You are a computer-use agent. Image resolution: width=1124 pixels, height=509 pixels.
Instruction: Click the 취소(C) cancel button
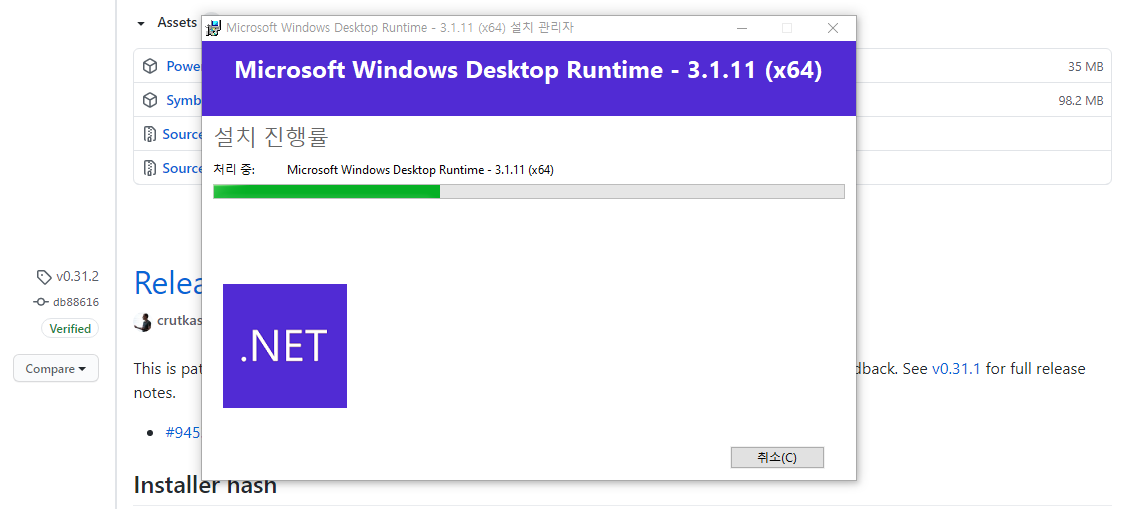777,457
